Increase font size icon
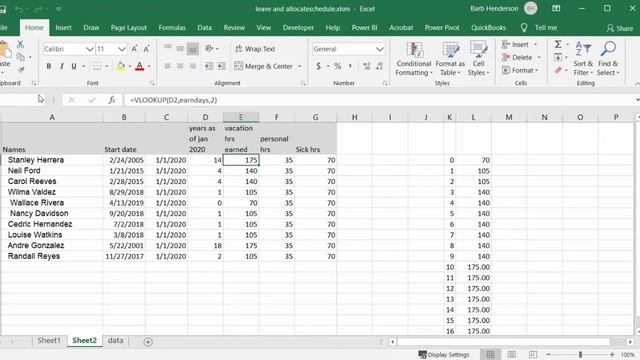 (x=134, y=49)
